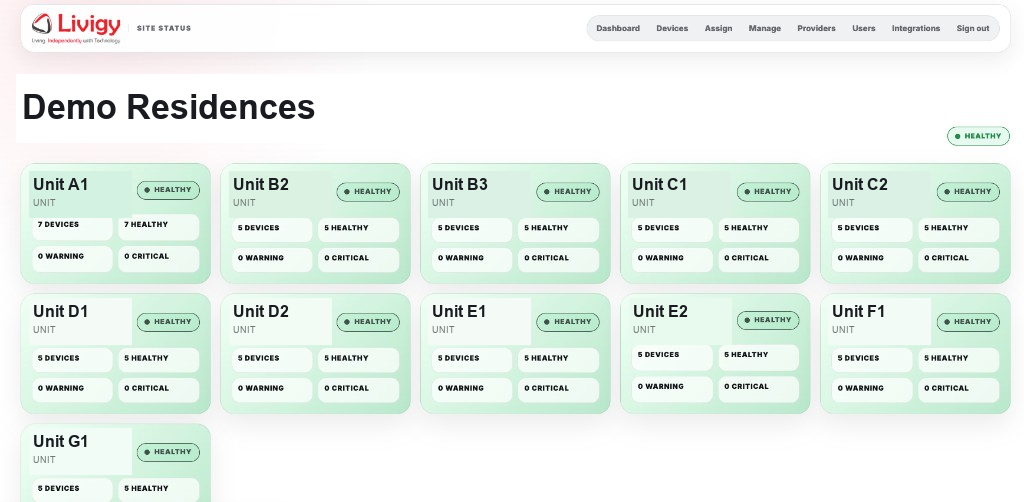Click '0 CRITICAL' in Unit C1
The width and height of the screenshot is (1024, 502).
click(759, 260)
